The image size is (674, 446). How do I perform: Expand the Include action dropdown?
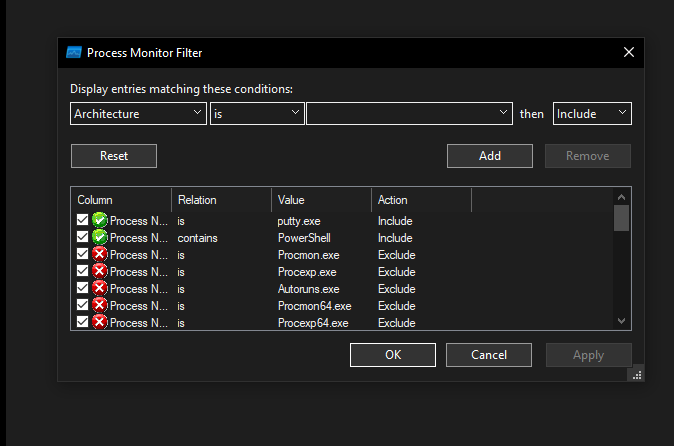point(592,114)
